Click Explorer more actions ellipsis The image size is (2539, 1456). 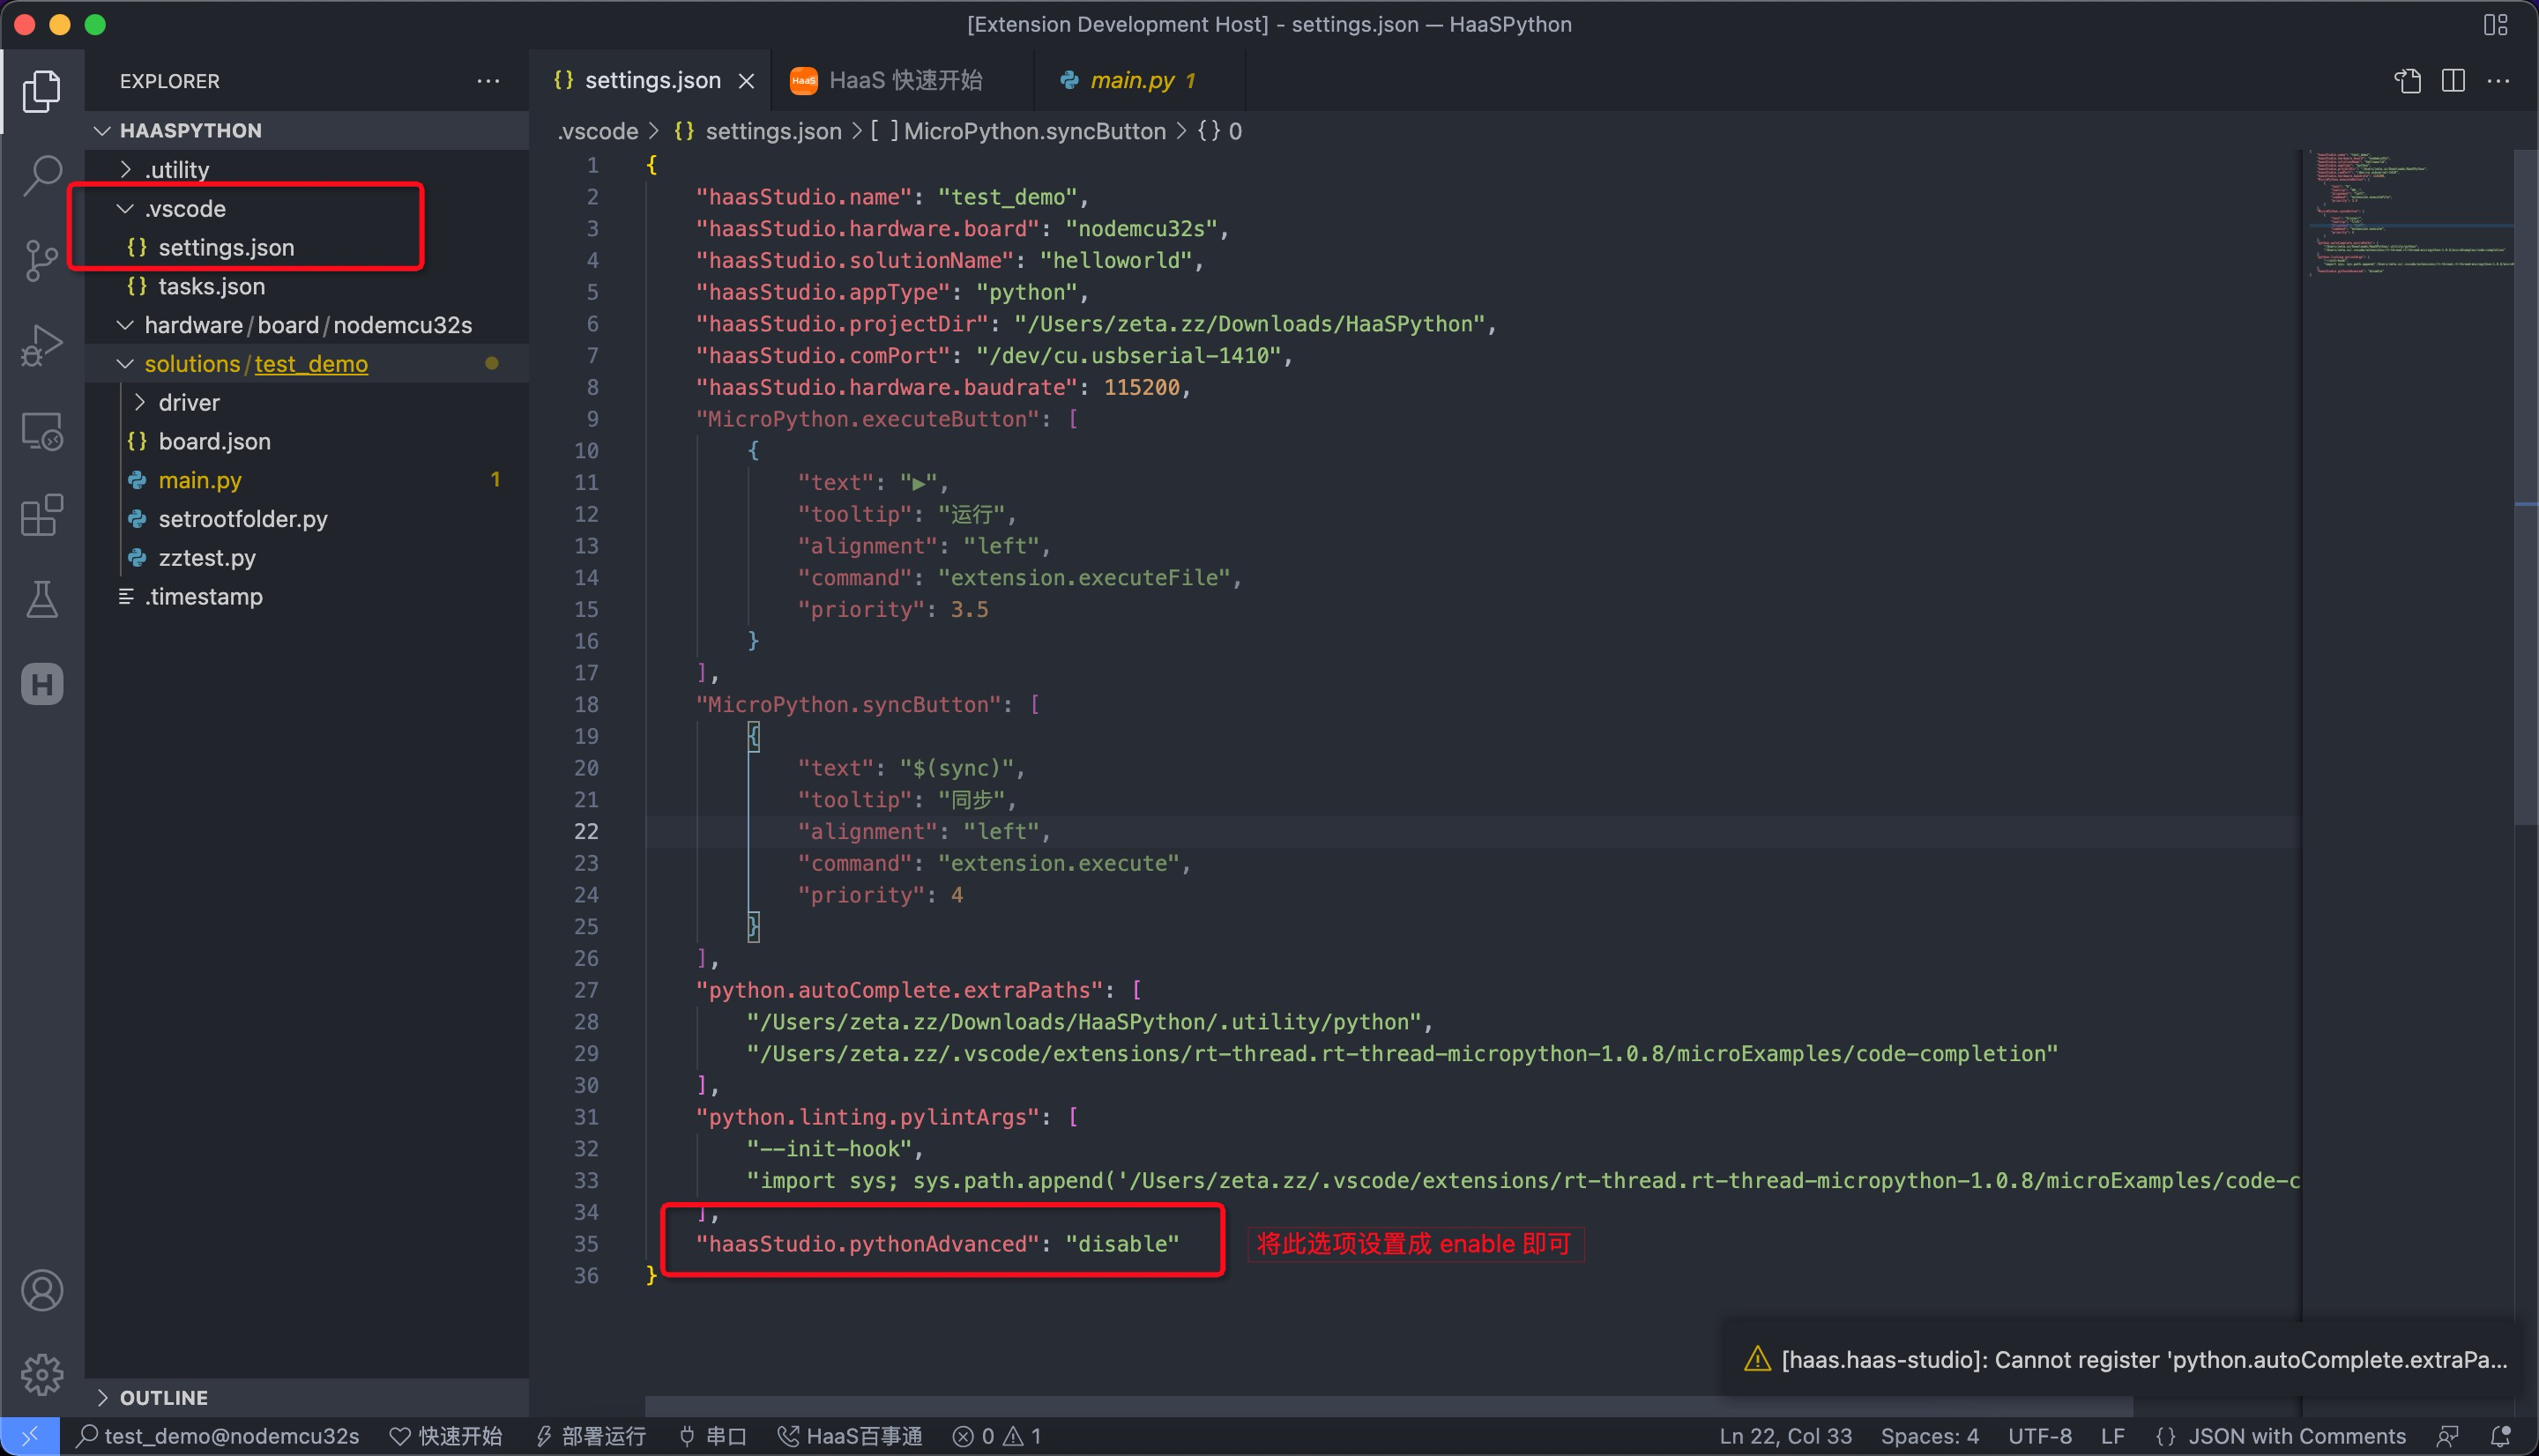488,81
